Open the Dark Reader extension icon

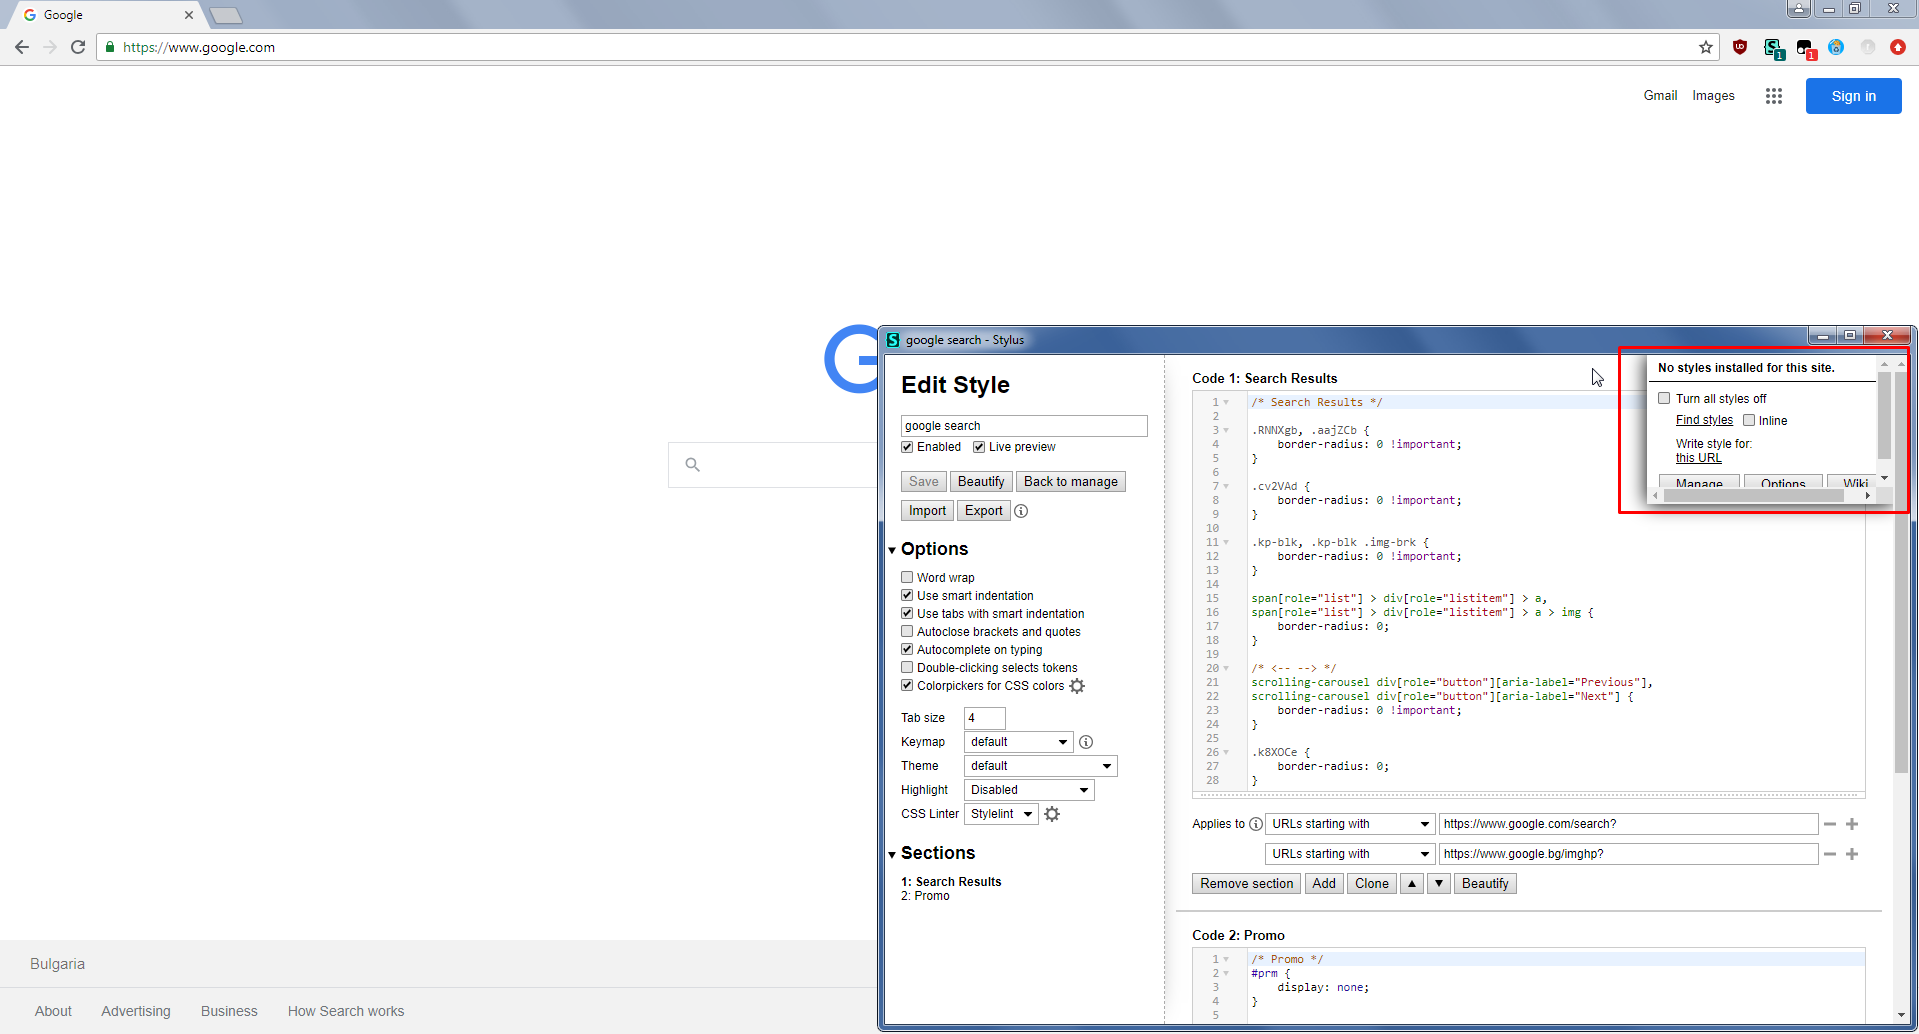[x=1804, y=47]
